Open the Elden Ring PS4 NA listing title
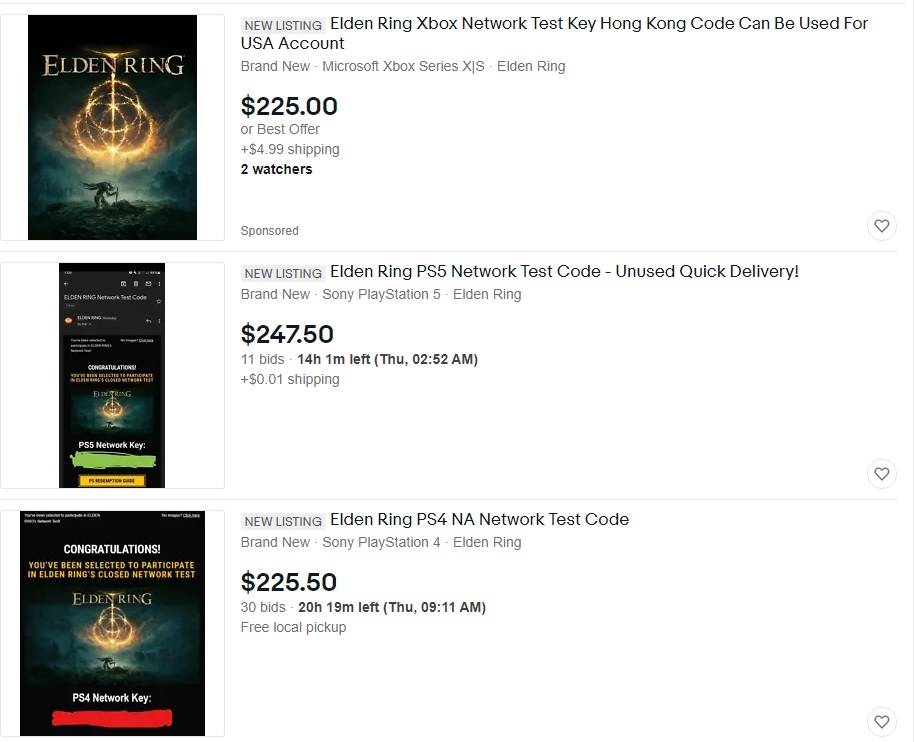 [x=479, y=519]
